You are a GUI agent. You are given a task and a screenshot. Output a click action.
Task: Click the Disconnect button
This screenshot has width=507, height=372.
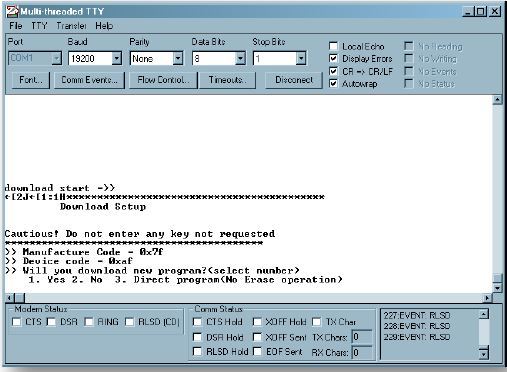tap(294, 80)
